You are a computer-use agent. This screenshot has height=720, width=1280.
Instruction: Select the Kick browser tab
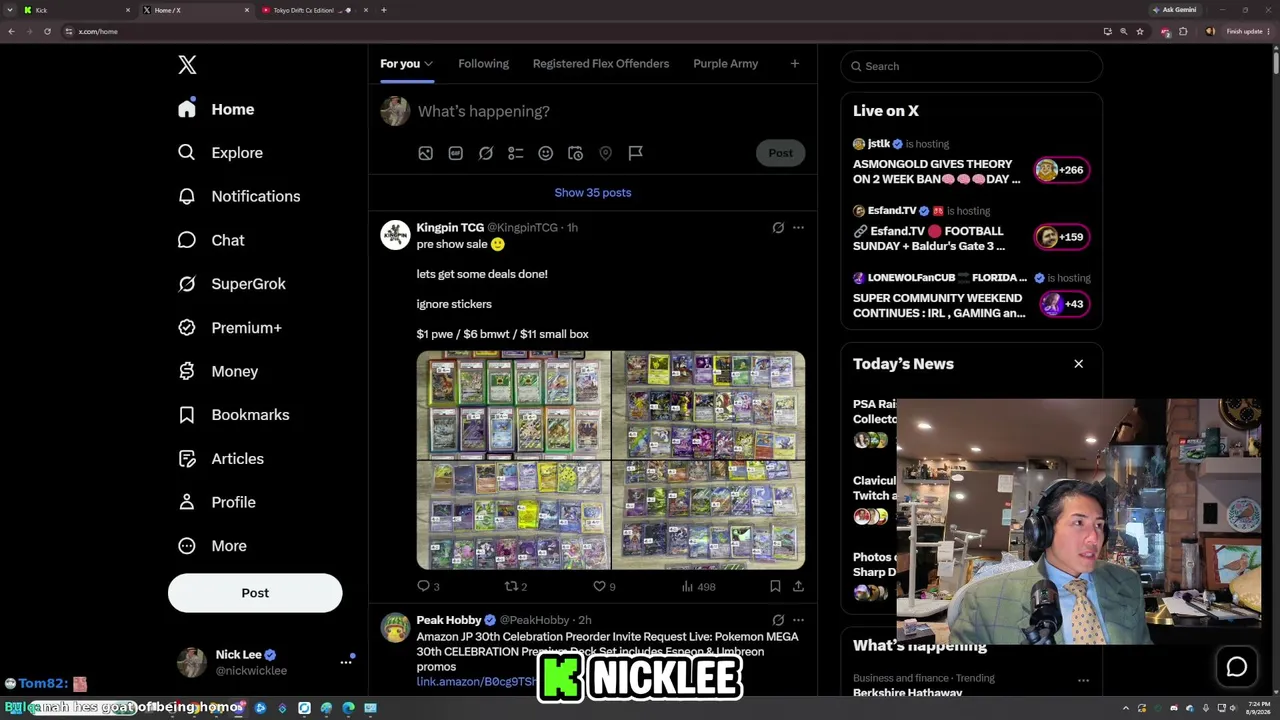[78, 10]
